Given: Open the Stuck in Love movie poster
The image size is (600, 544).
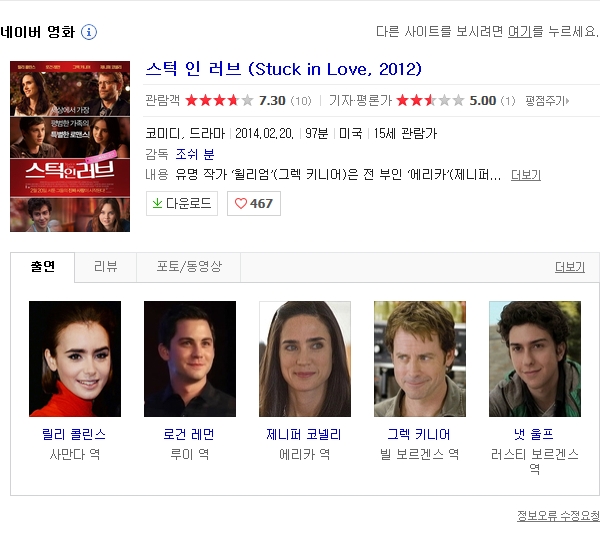Looking at the screenshot, I should [x=70, y=146].
